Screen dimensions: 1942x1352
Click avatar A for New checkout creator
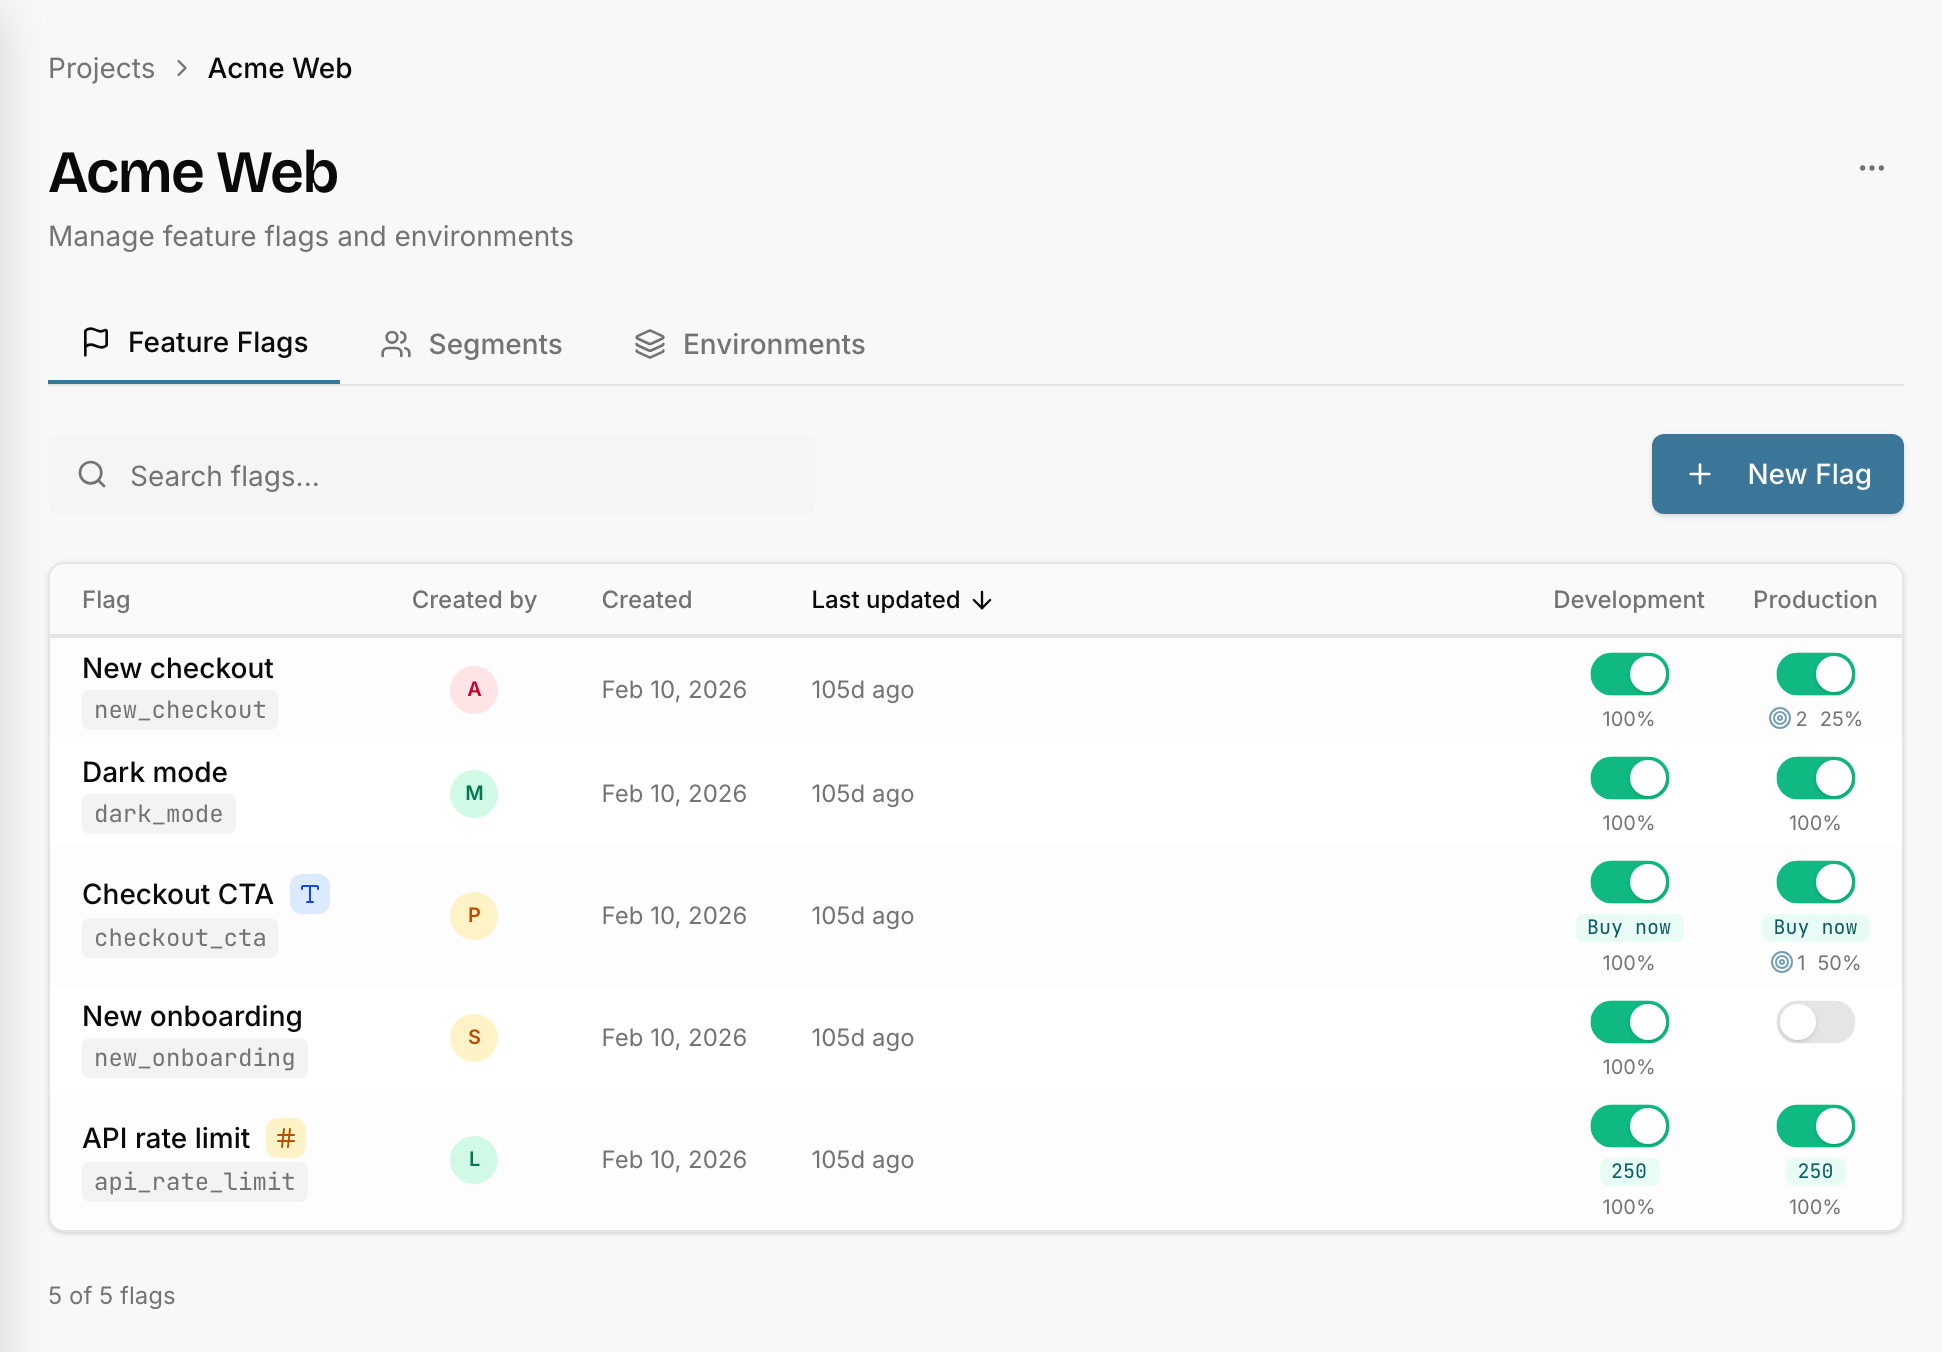pos(474,689)
